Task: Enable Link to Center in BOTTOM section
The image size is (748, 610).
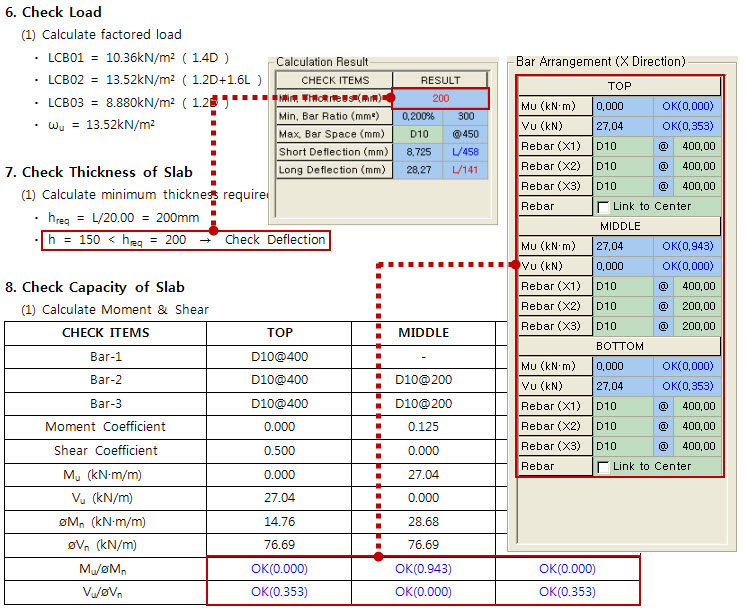Action: [x=603, y=467]
